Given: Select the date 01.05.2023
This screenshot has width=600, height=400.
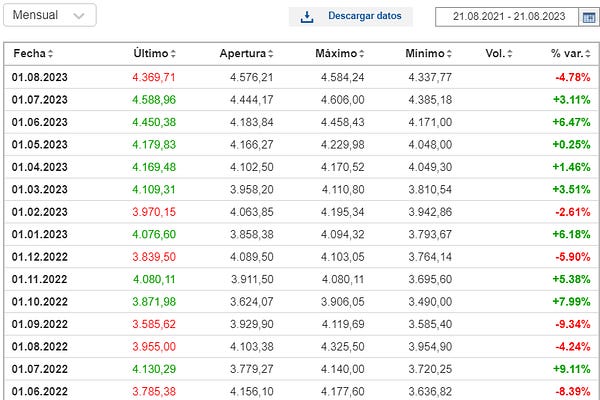Looking at the screenshot, I should coord(39,145).
